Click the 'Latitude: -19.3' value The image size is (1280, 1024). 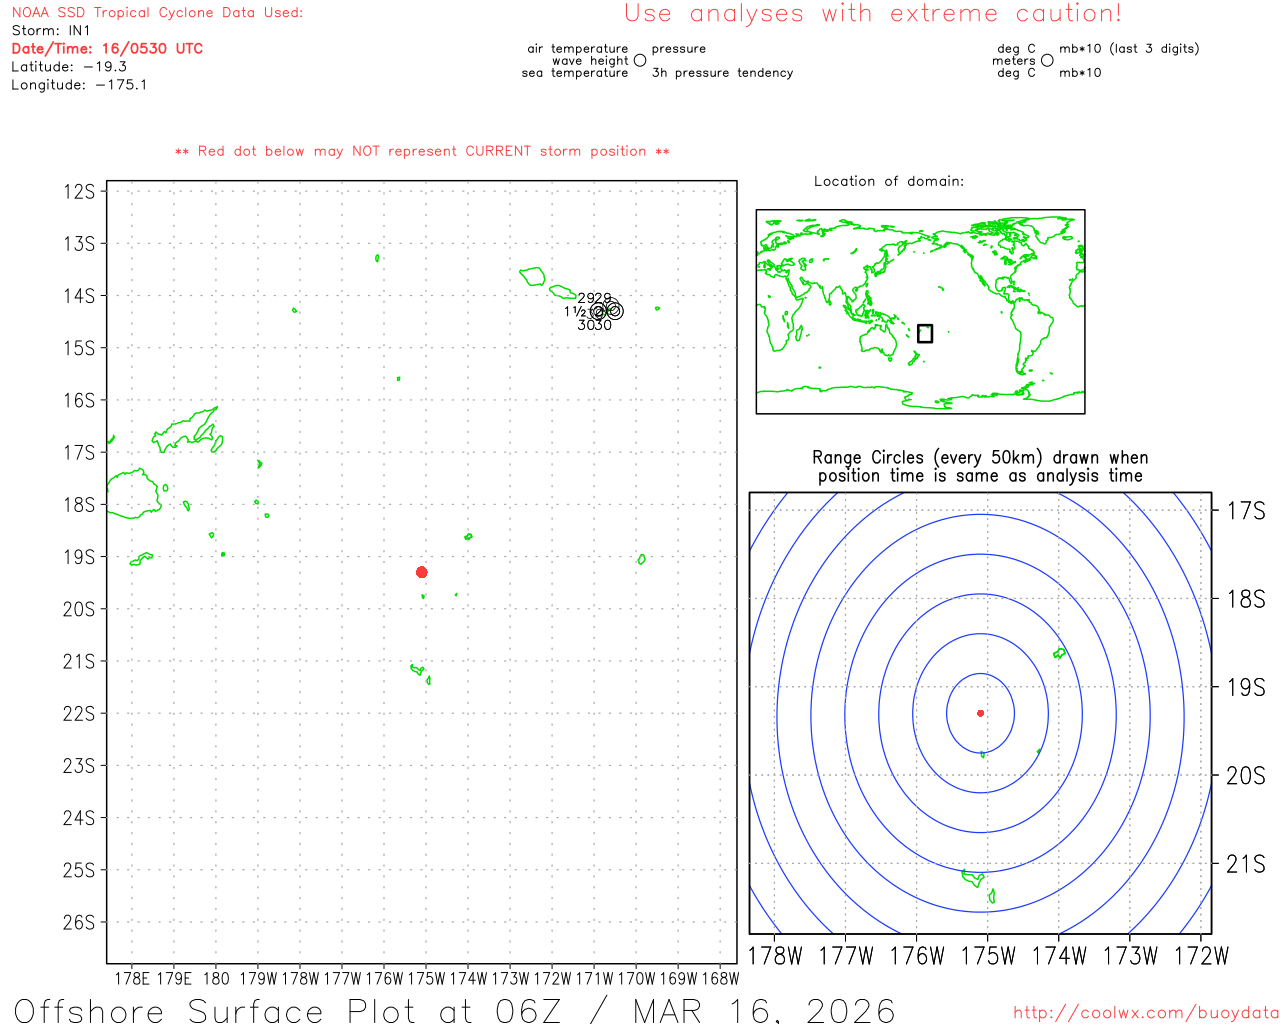(x=69, y=67)
